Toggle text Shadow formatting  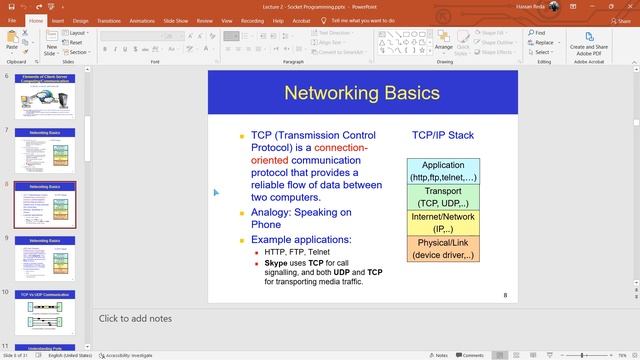(x=135, y=49)
